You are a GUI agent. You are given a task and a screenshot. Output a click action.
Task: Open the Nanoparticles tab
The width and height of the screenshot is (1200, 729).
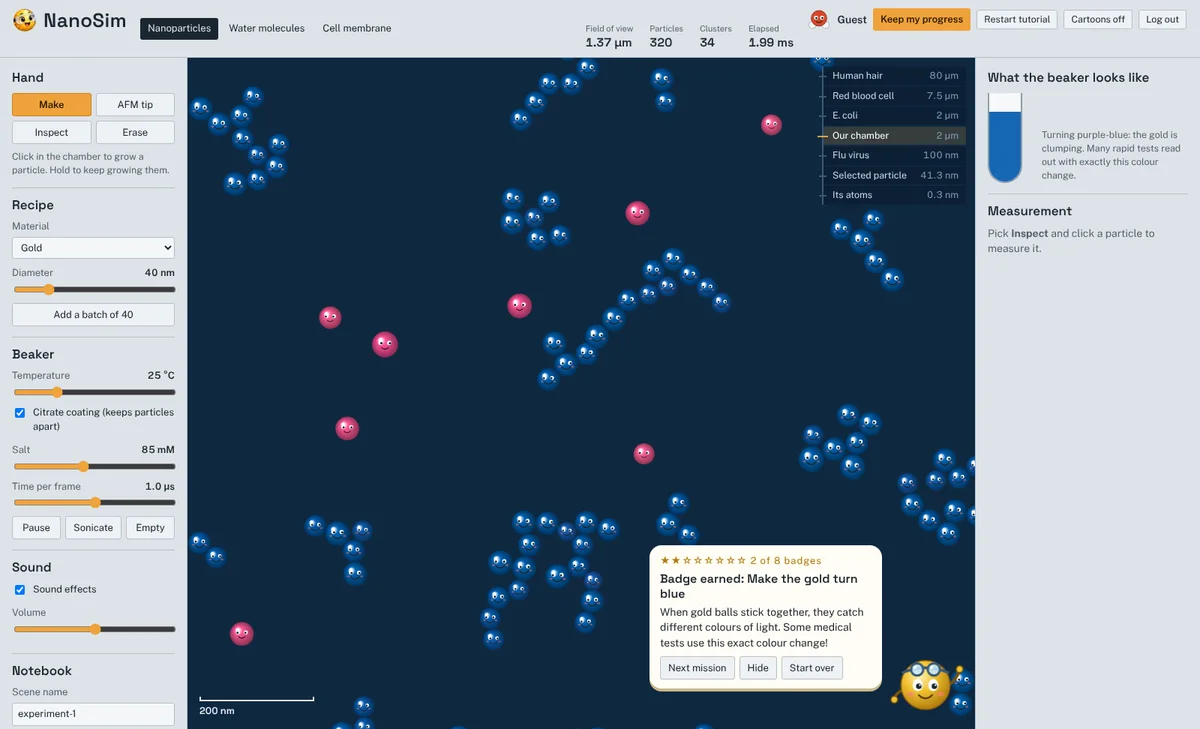180,28
